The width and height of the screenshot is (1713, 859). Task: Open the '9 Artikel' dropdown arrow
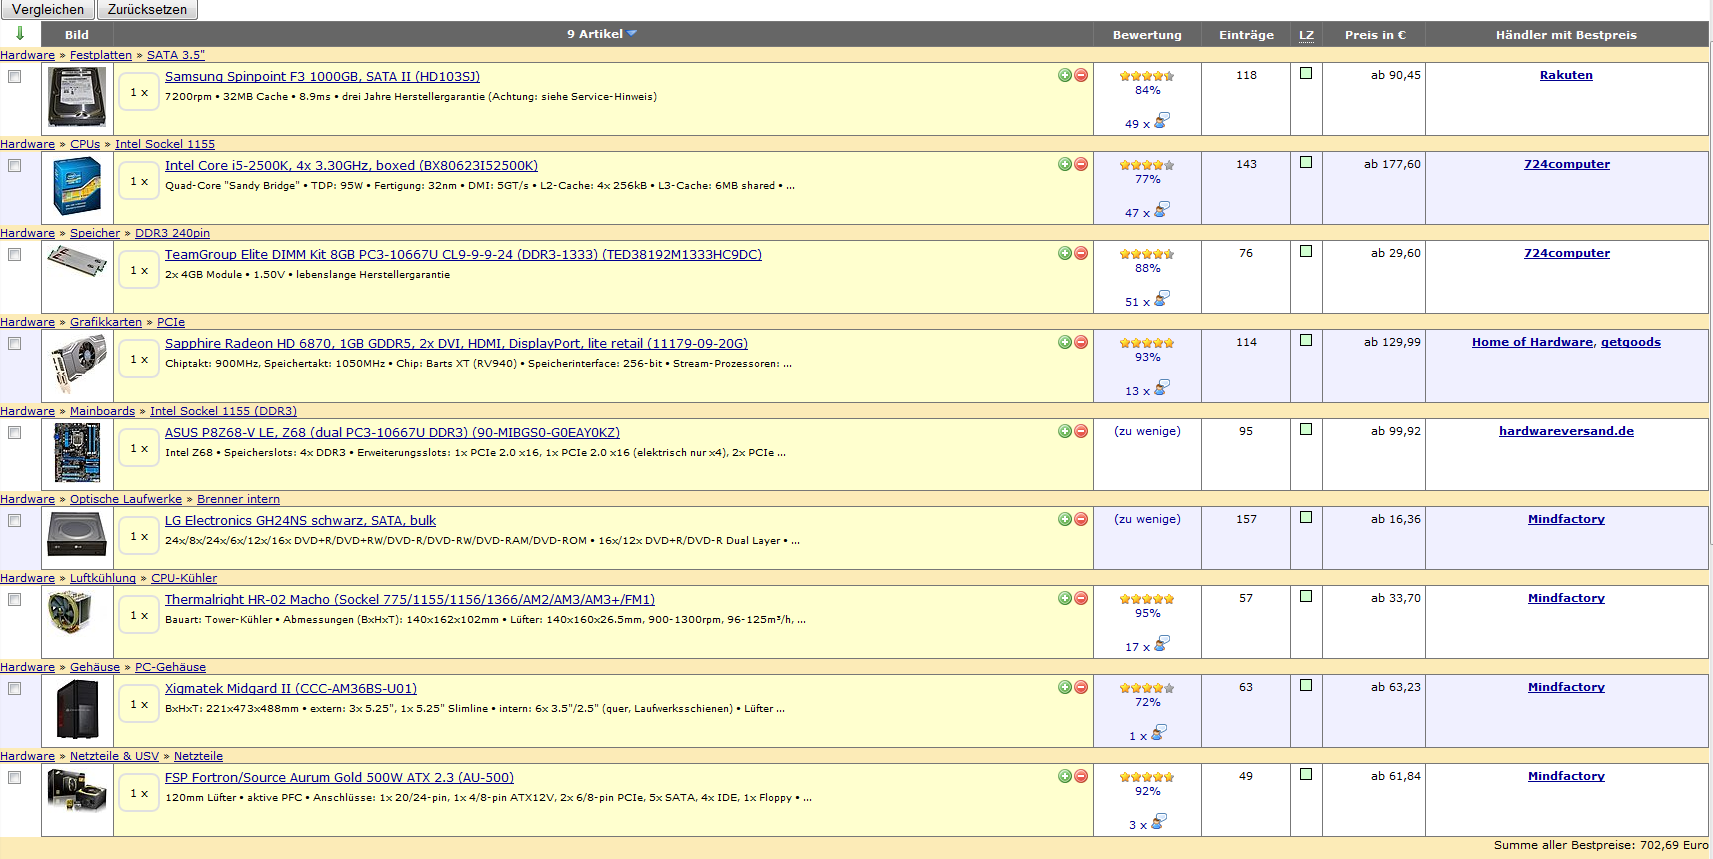(x=632, y=33)
